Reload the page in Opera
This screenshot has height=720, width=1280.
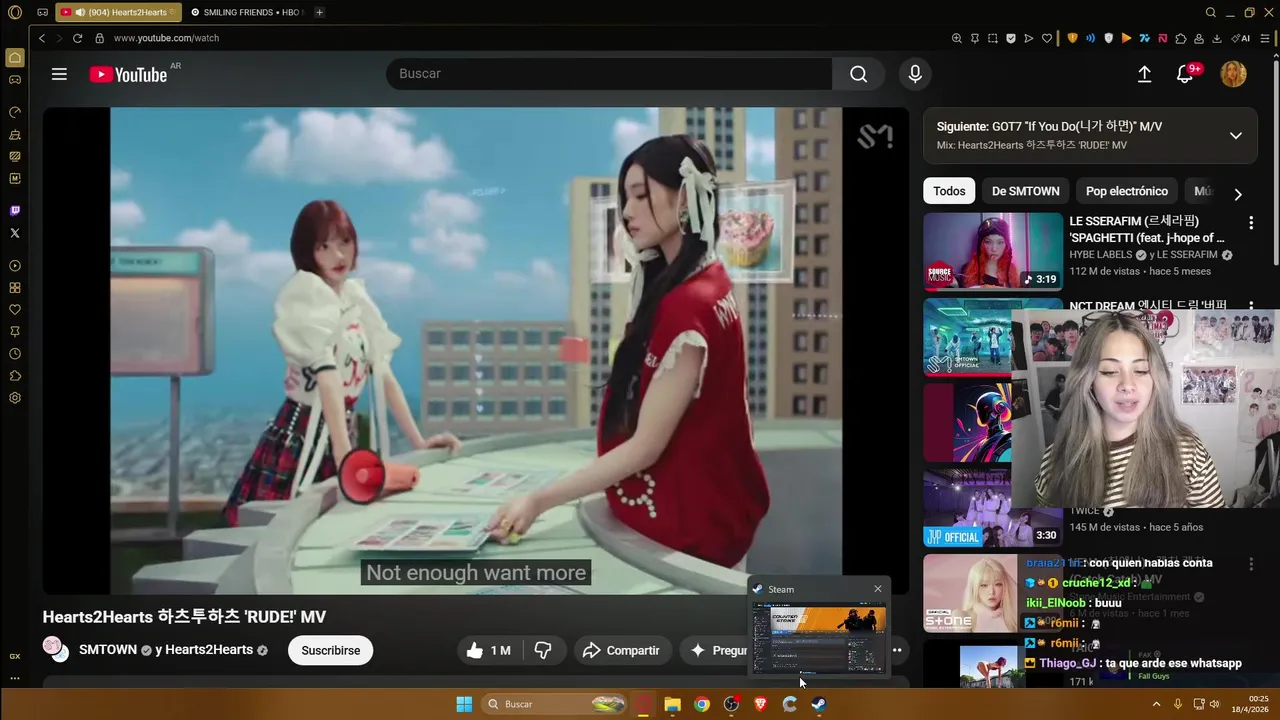click(x=77, y=38)
